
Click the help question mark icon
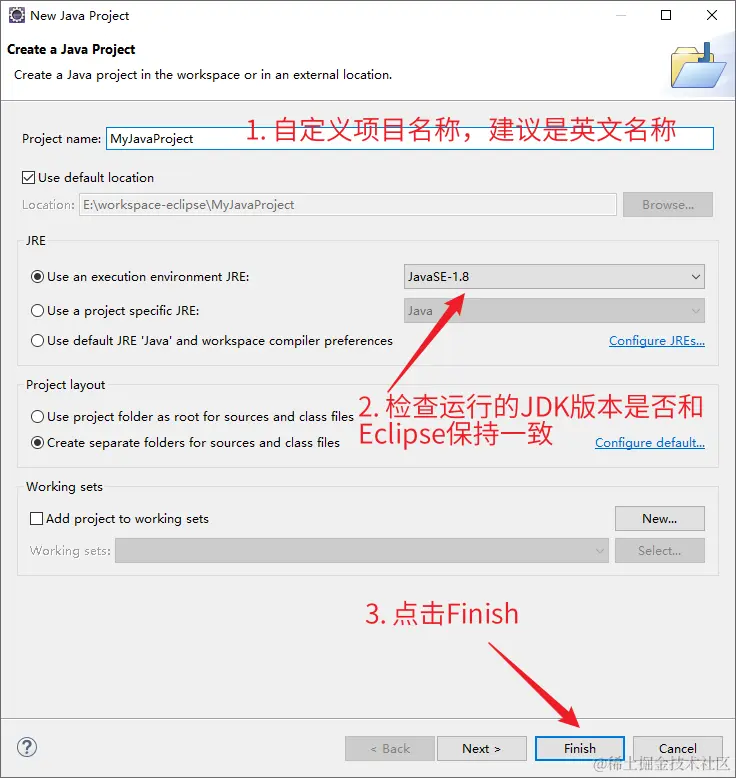27,747
